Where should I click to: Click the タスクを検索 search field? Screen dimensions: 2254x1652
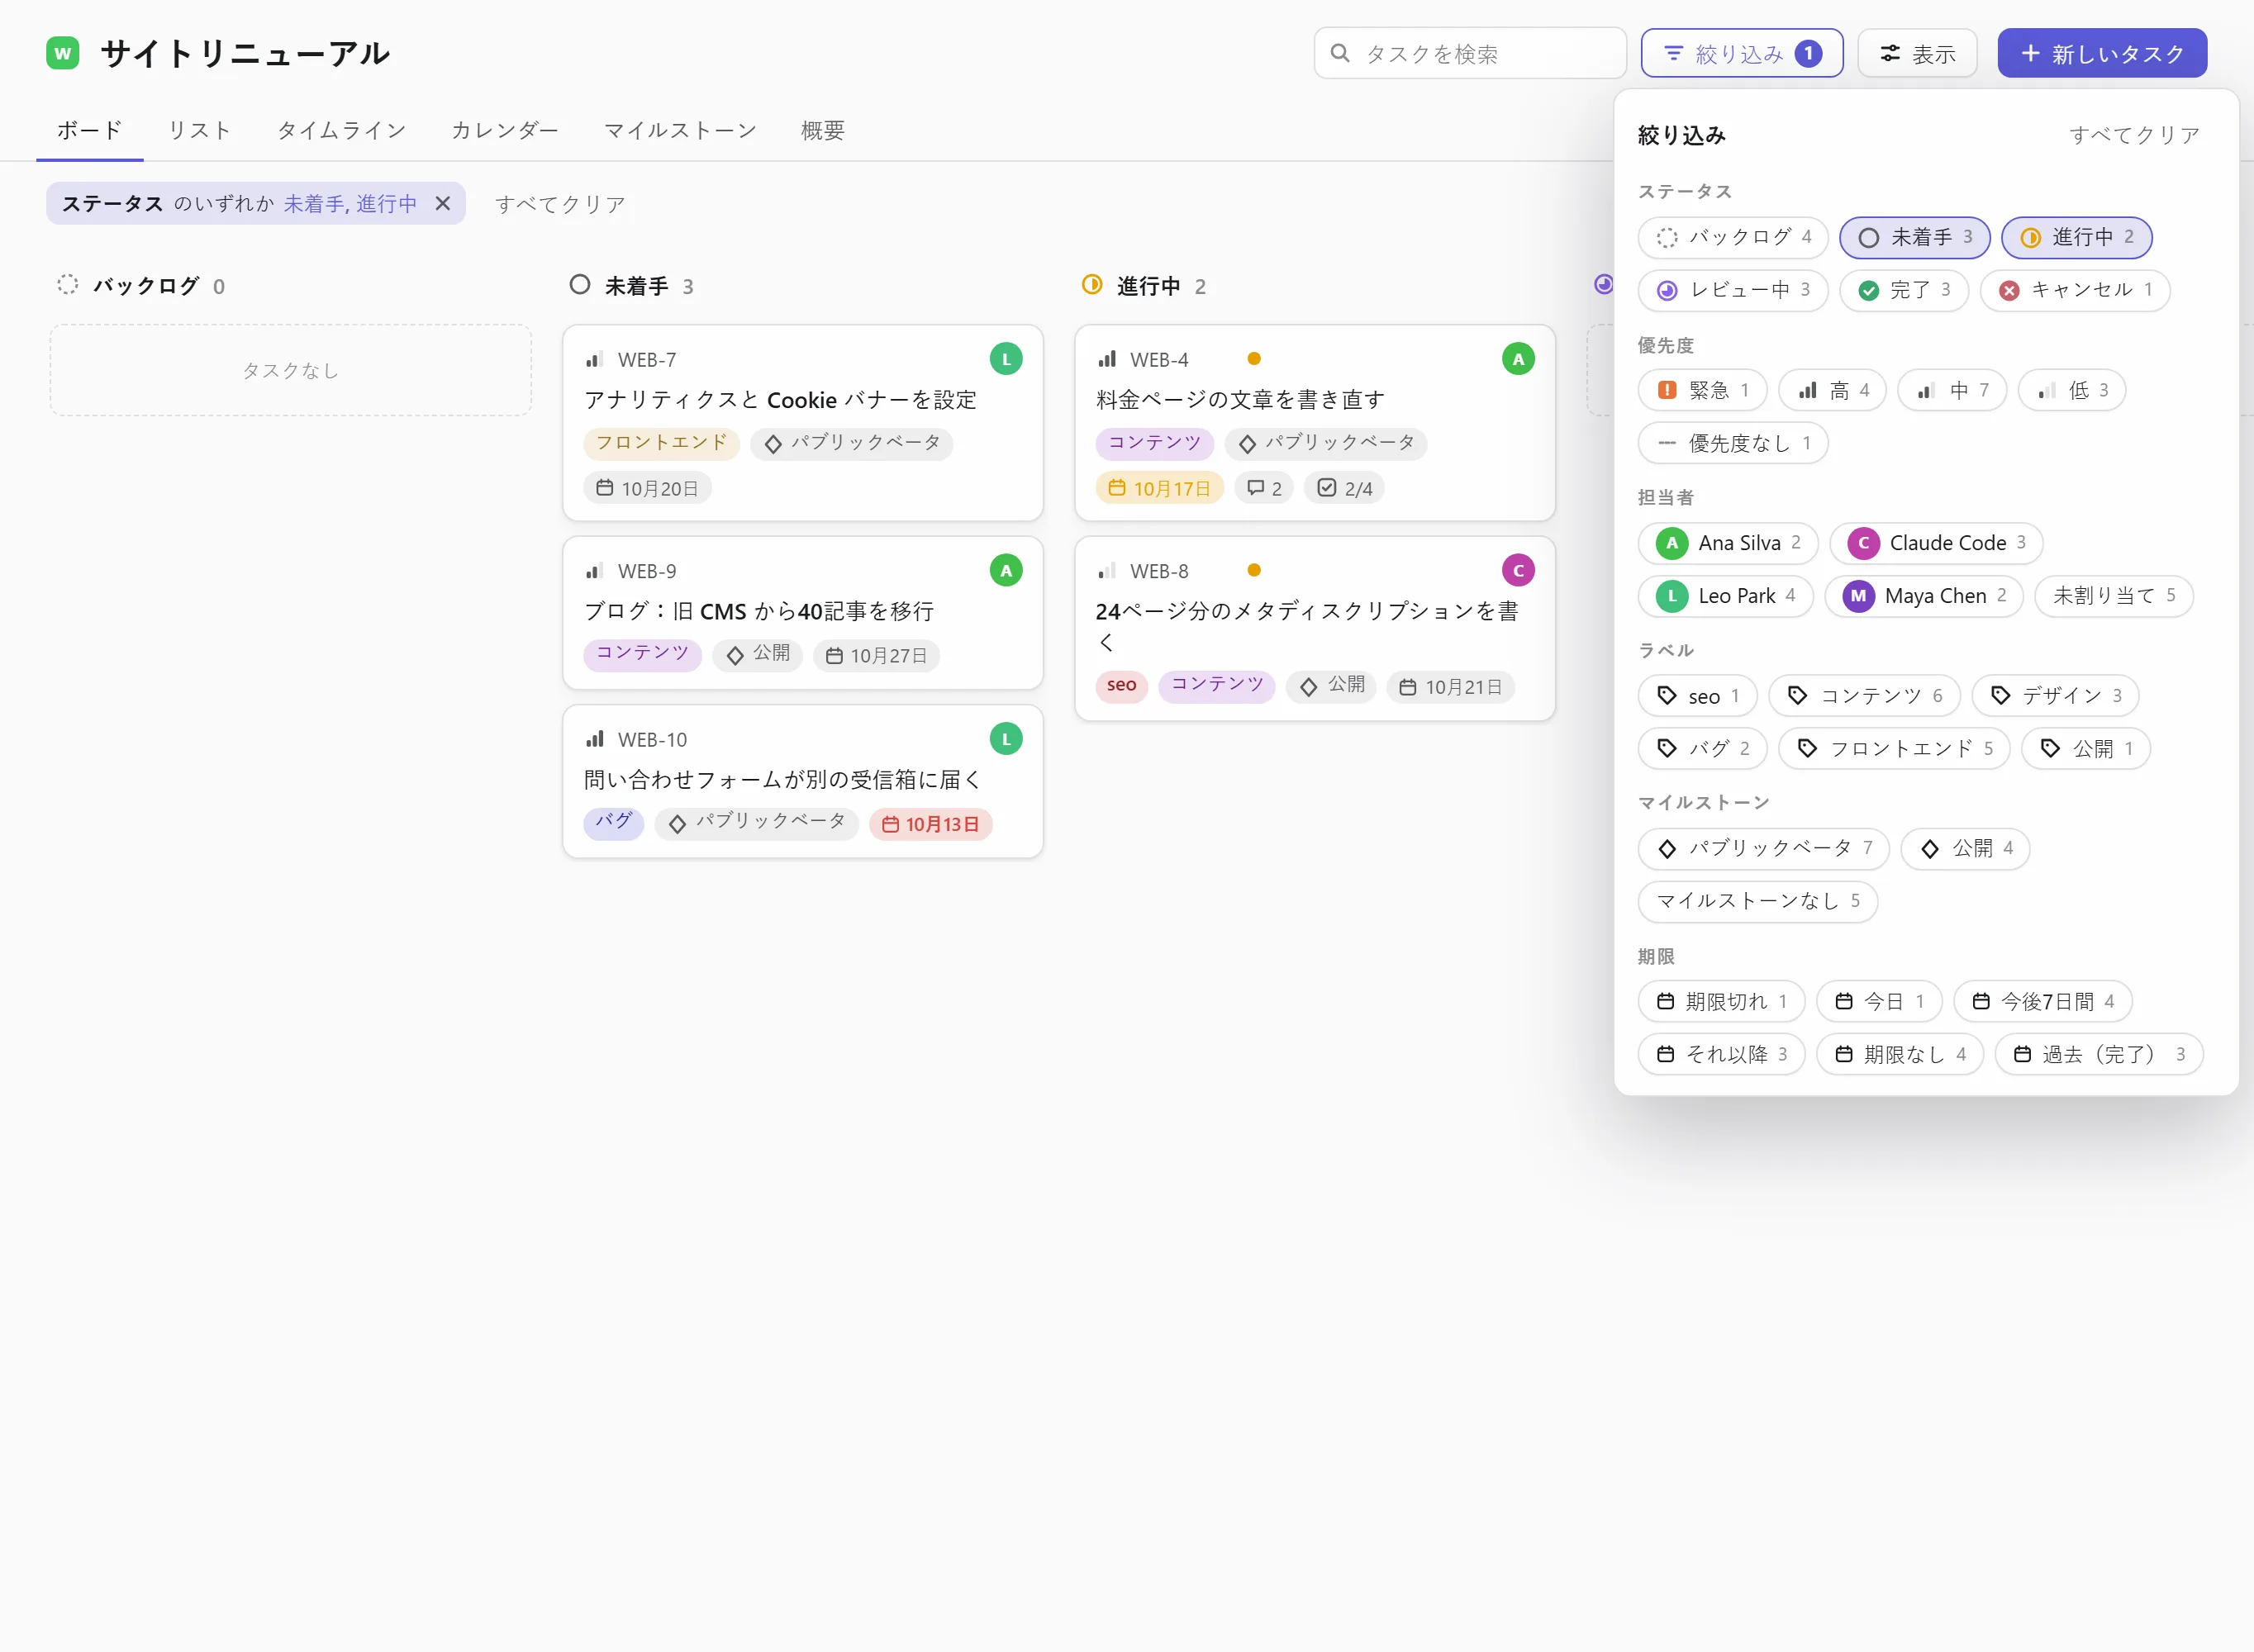point(1469,53)
